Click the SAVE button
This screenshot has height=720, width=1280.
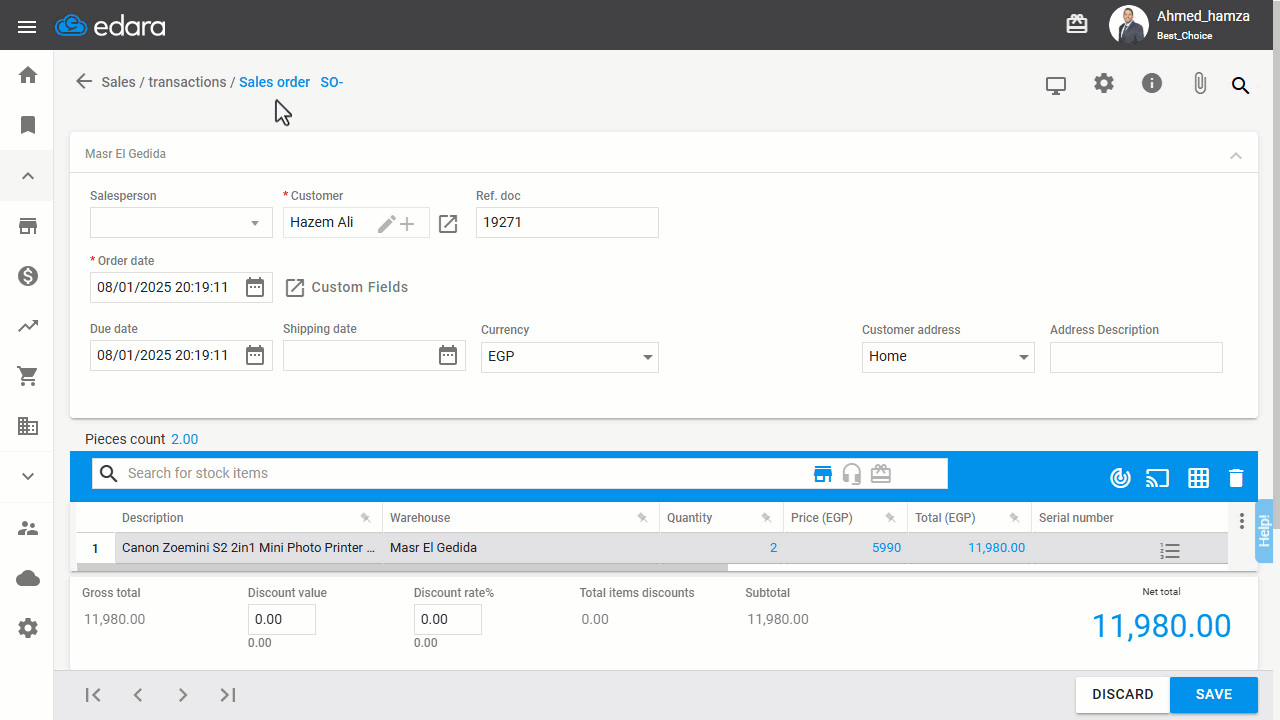pos(1214,695)
